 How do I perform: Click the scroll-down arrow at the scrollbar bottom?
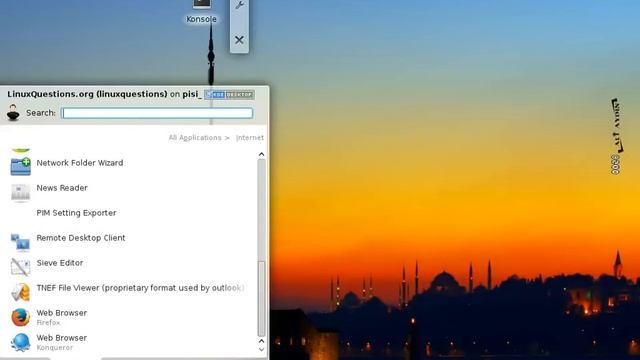[x=262, y=349]
